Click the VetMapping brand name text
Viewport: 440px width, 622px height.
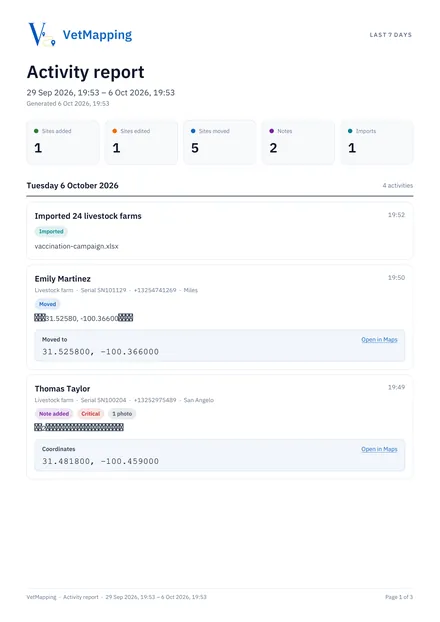tap(97, 35)
